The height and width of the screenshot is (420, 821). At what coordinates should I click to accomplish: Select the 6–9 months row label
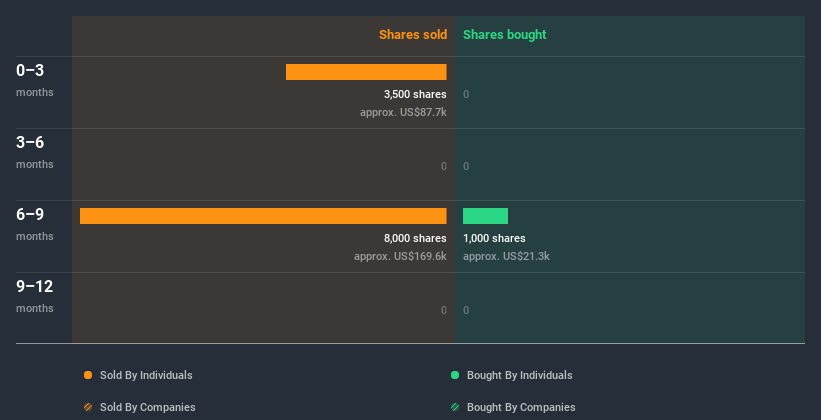pos(35,224)
